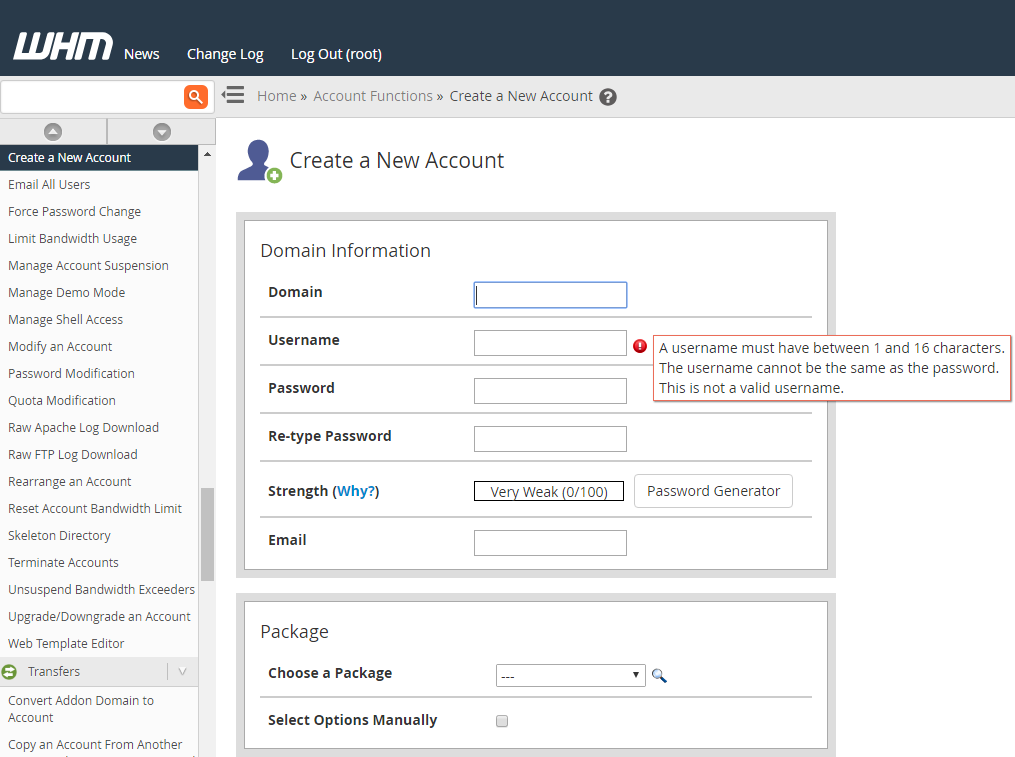1015x757 pixels.
Task: Collapse the Transfers section chevron
Action: point(183,672)
